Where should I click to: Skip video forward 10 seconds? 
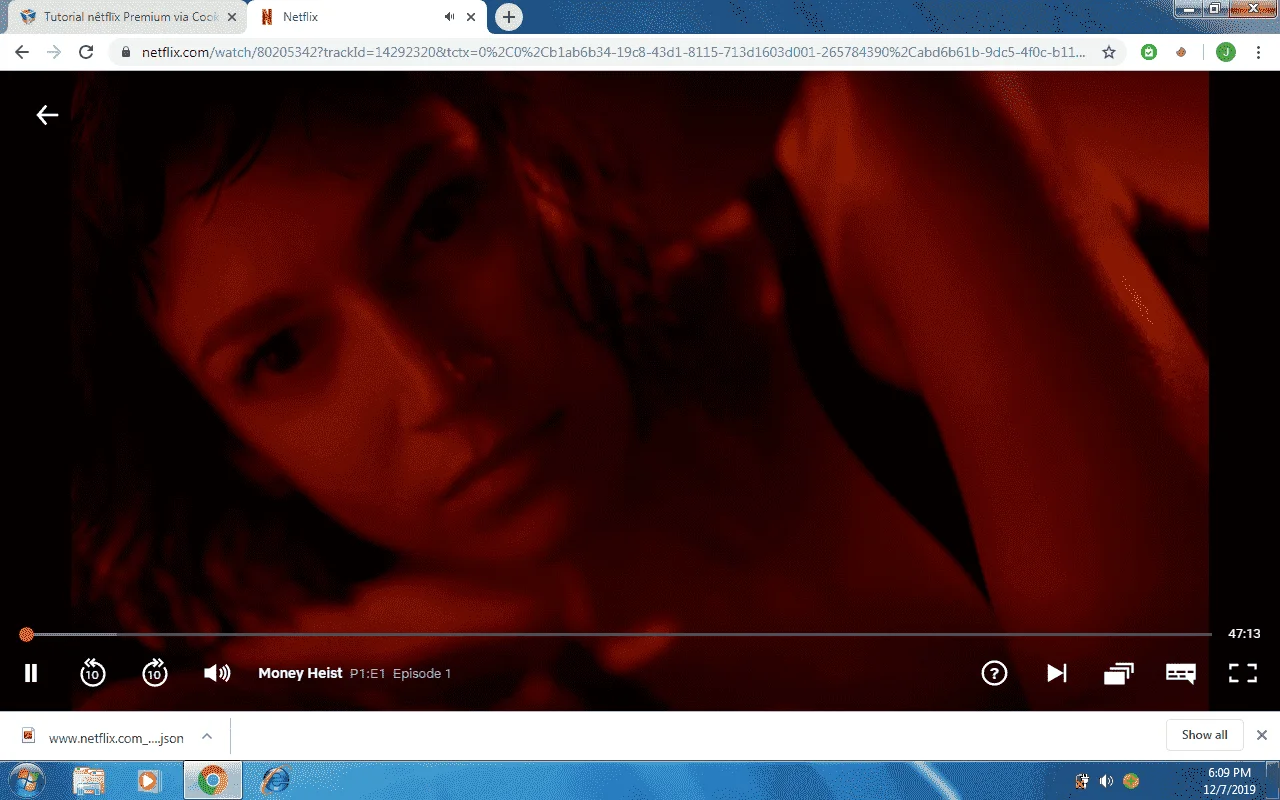coord(154,673)
